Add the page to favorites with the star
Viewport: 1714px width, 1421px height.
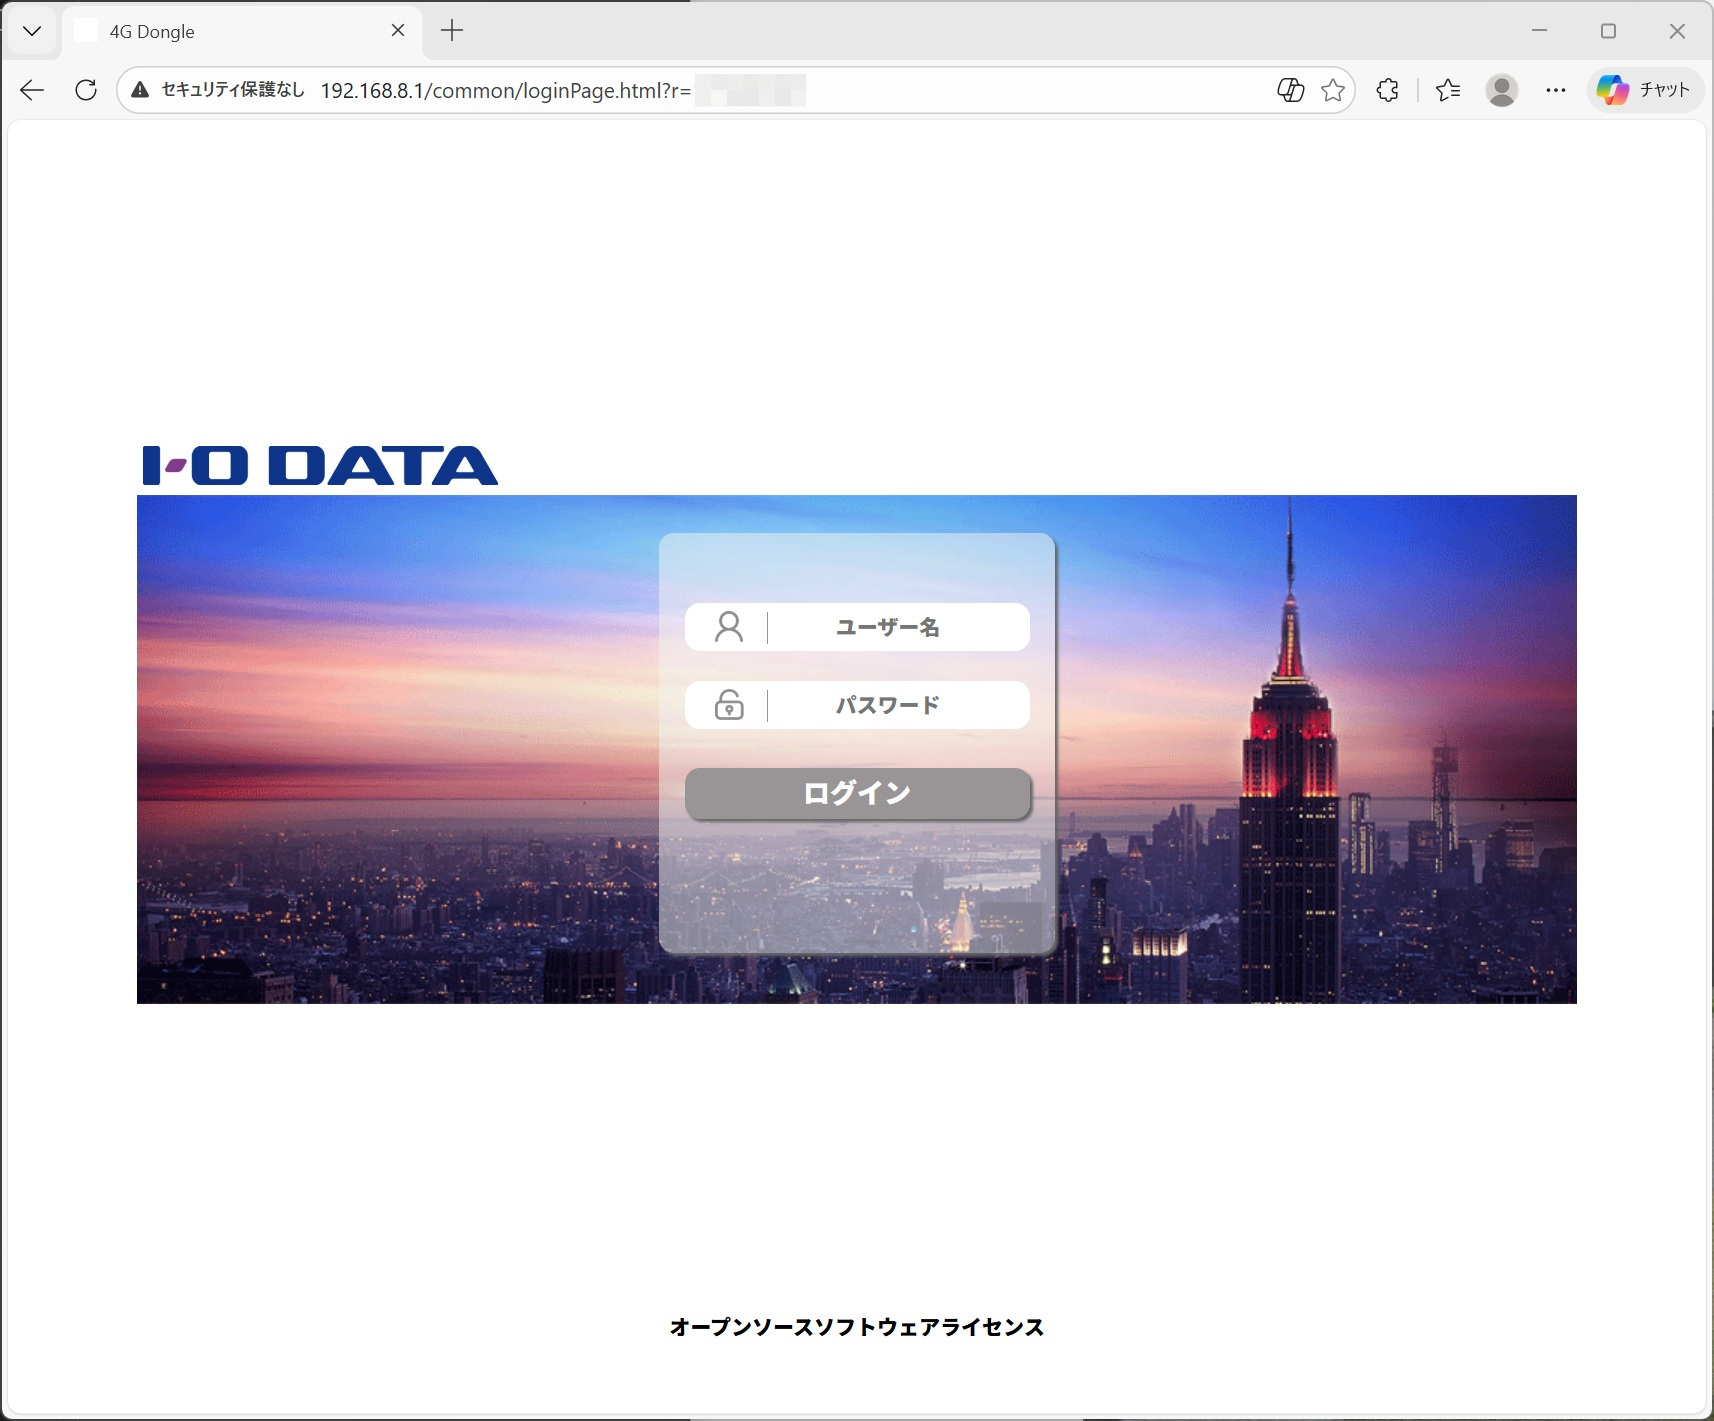(x=1332, y=90)
